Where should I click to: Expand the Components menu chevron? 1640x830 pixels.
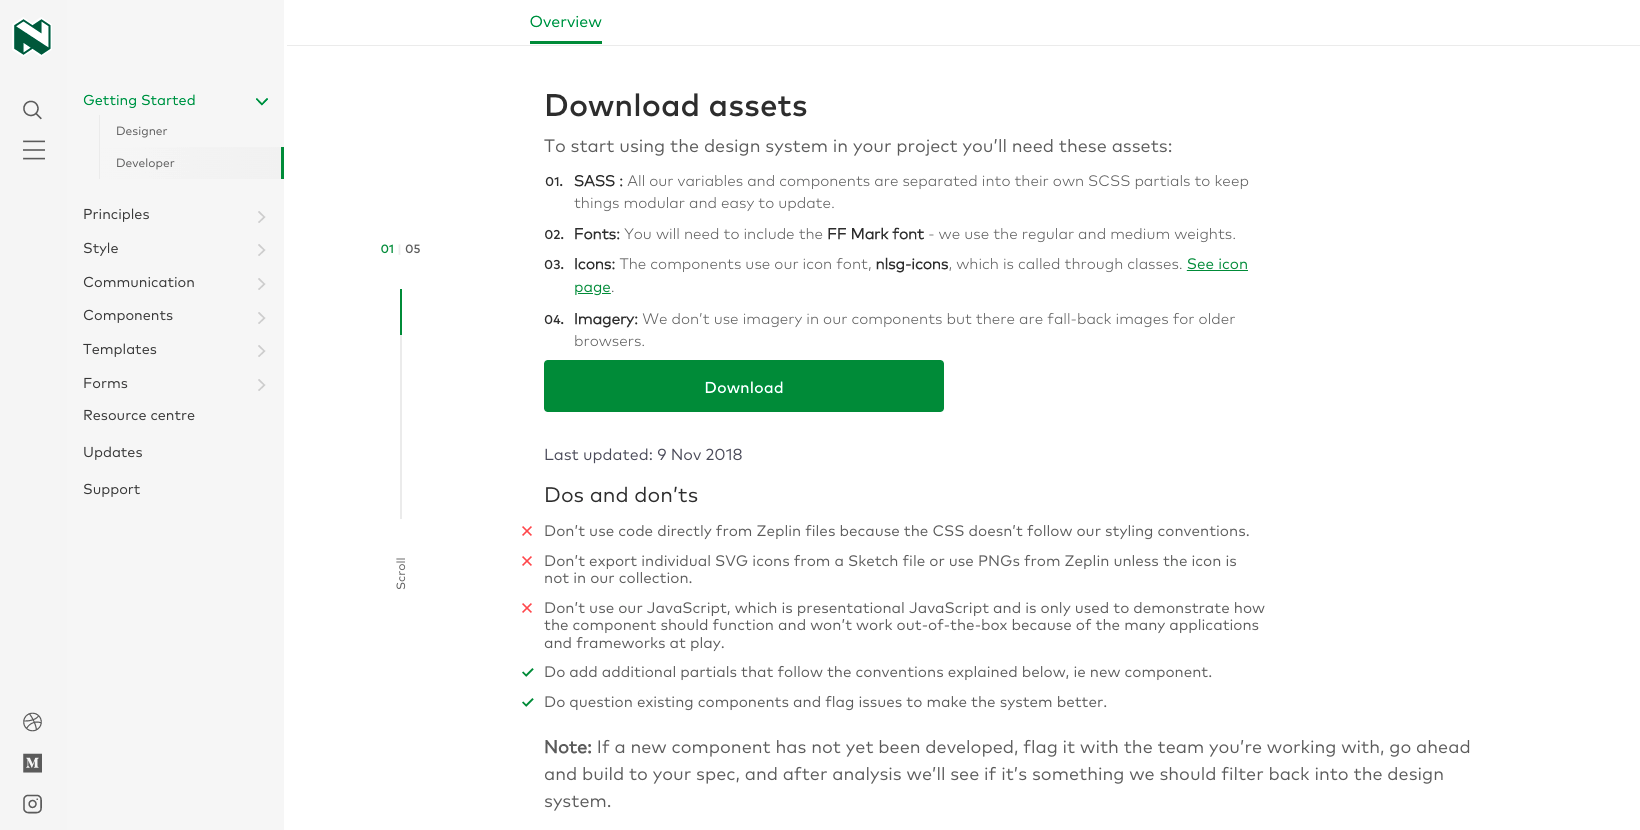(261, 317)
